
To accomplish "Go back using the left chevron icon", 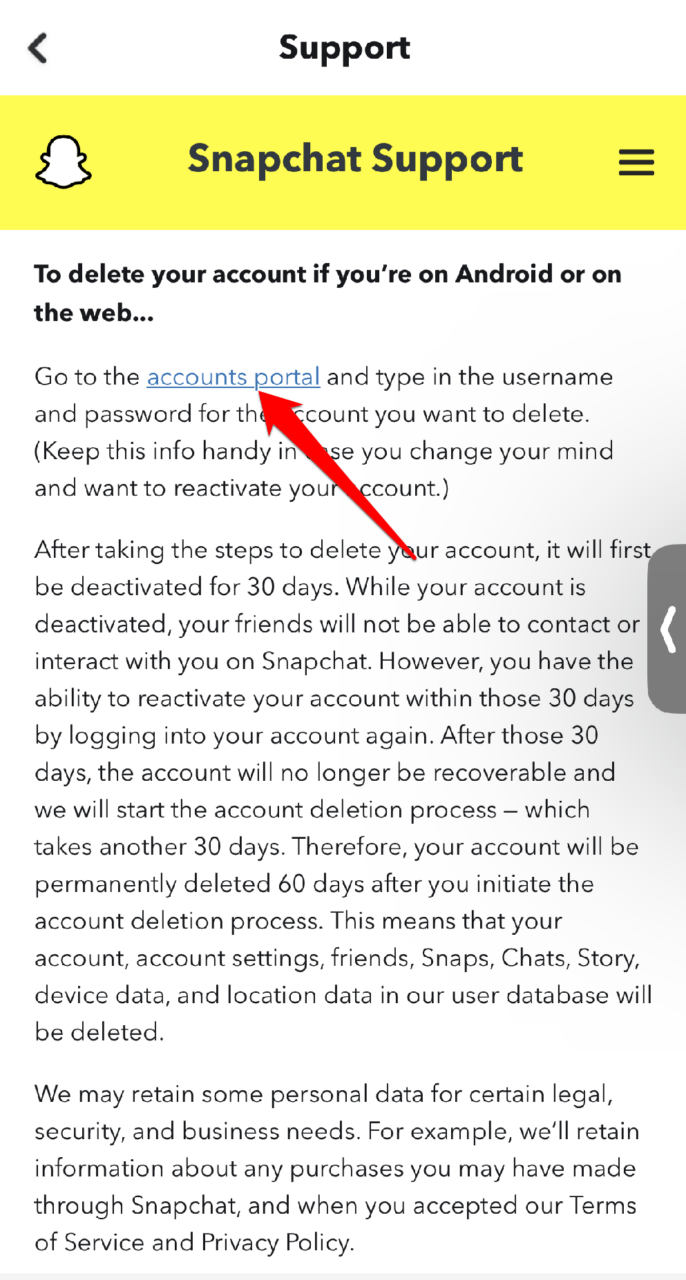I will [38, 48].
